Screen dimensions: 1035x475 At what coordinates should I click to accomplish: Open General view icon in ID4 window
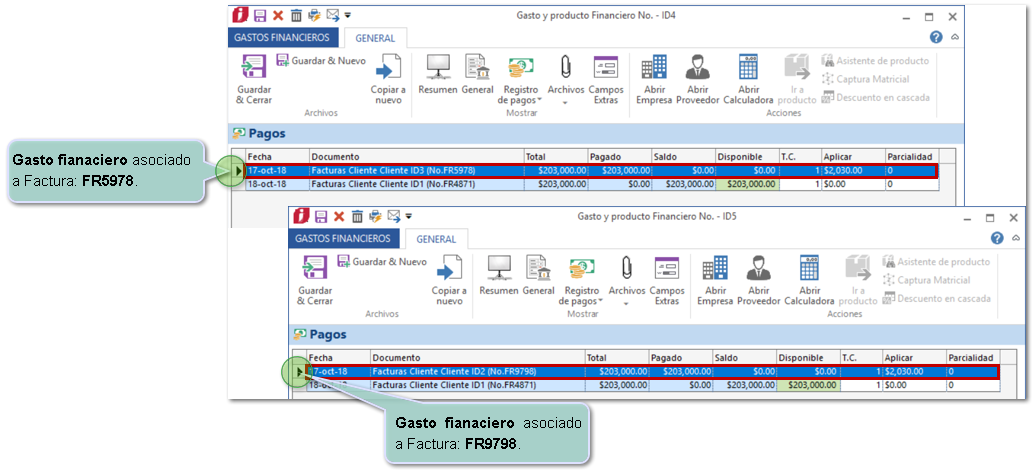click(x=478, y=75)
